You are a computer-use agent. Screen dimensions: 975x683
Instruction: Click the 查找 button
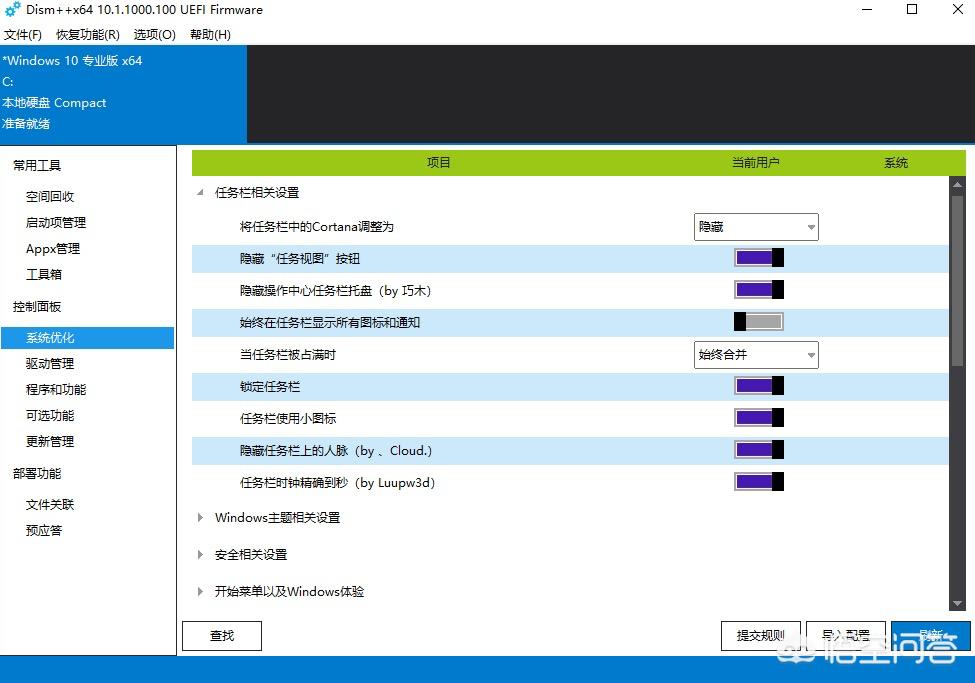point(222,636)
